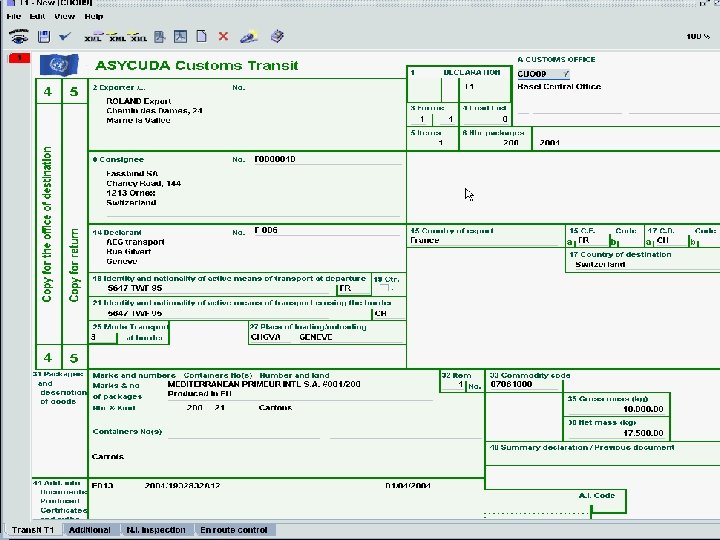Click the red X delete icon
Screen dimensions: 720x540
pyautogui.click(x=223, y=36)
